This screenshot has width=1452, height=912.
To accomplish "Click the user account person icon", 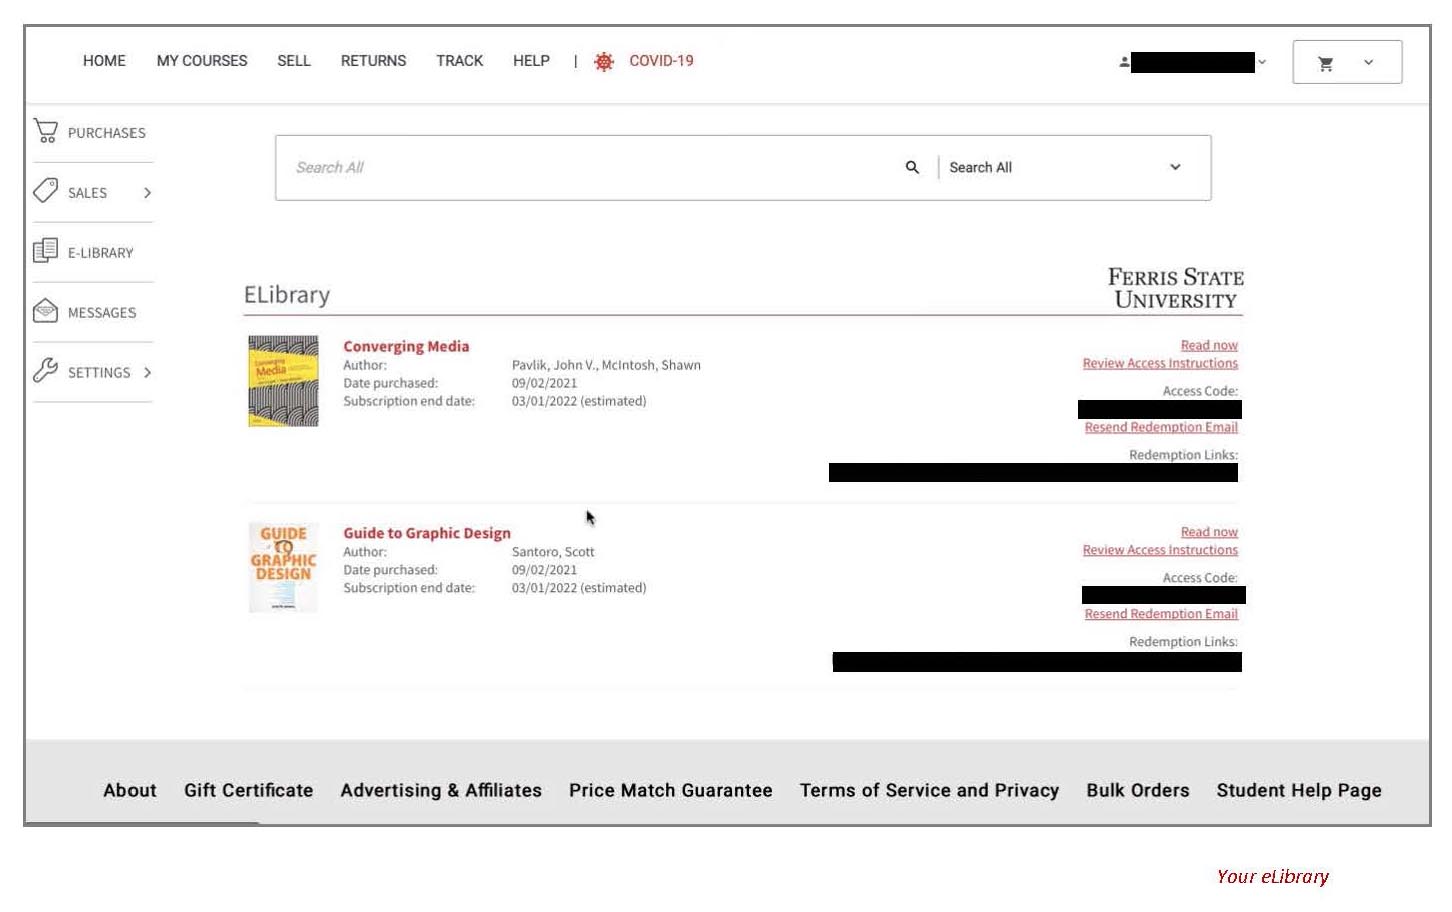I will [1124, 62].
